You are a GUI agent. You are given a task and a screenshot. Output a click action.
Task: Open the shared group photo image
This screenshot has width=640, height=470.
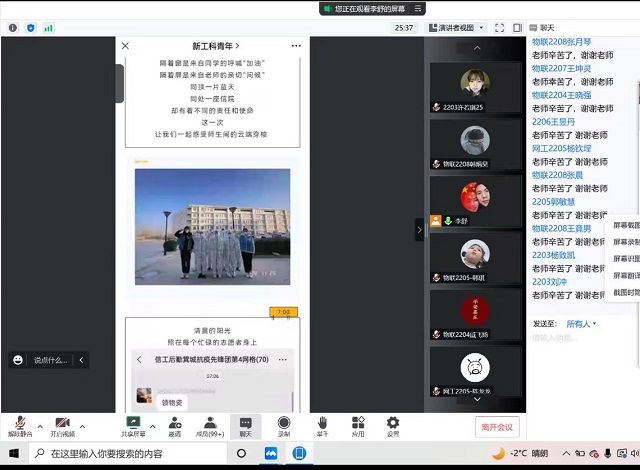[213, 227]
